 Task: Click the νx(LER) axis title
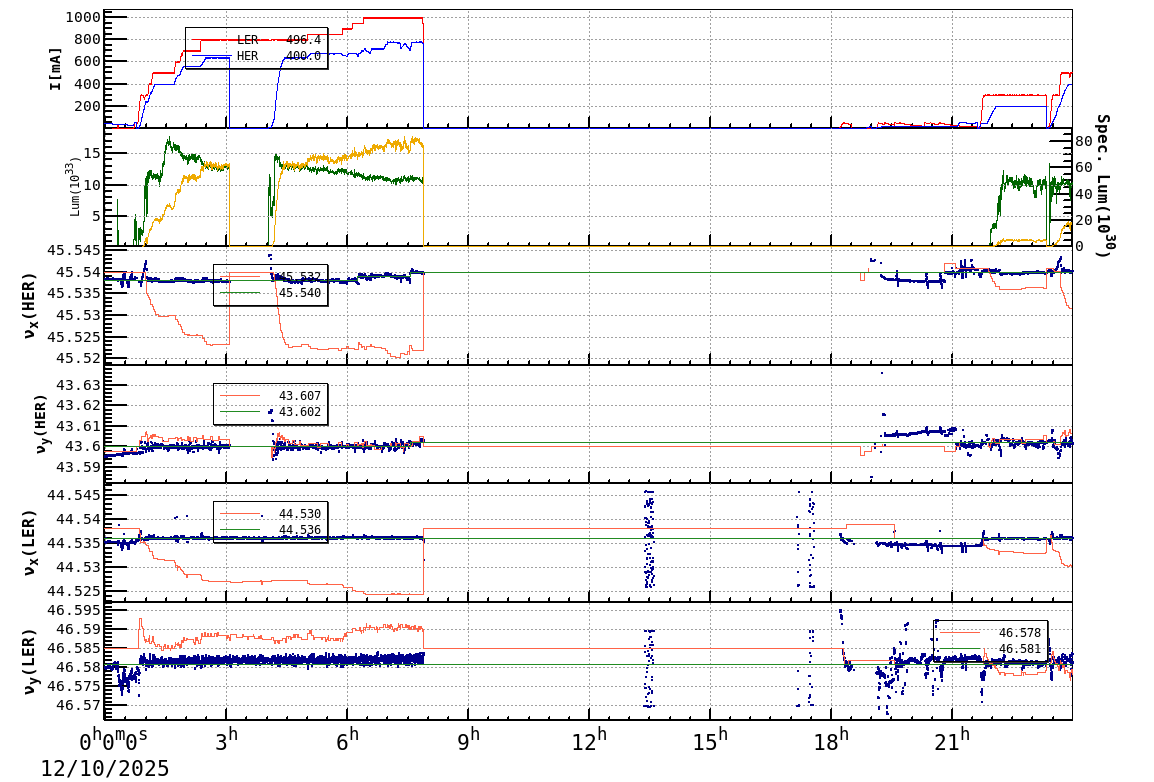(30, 542)
